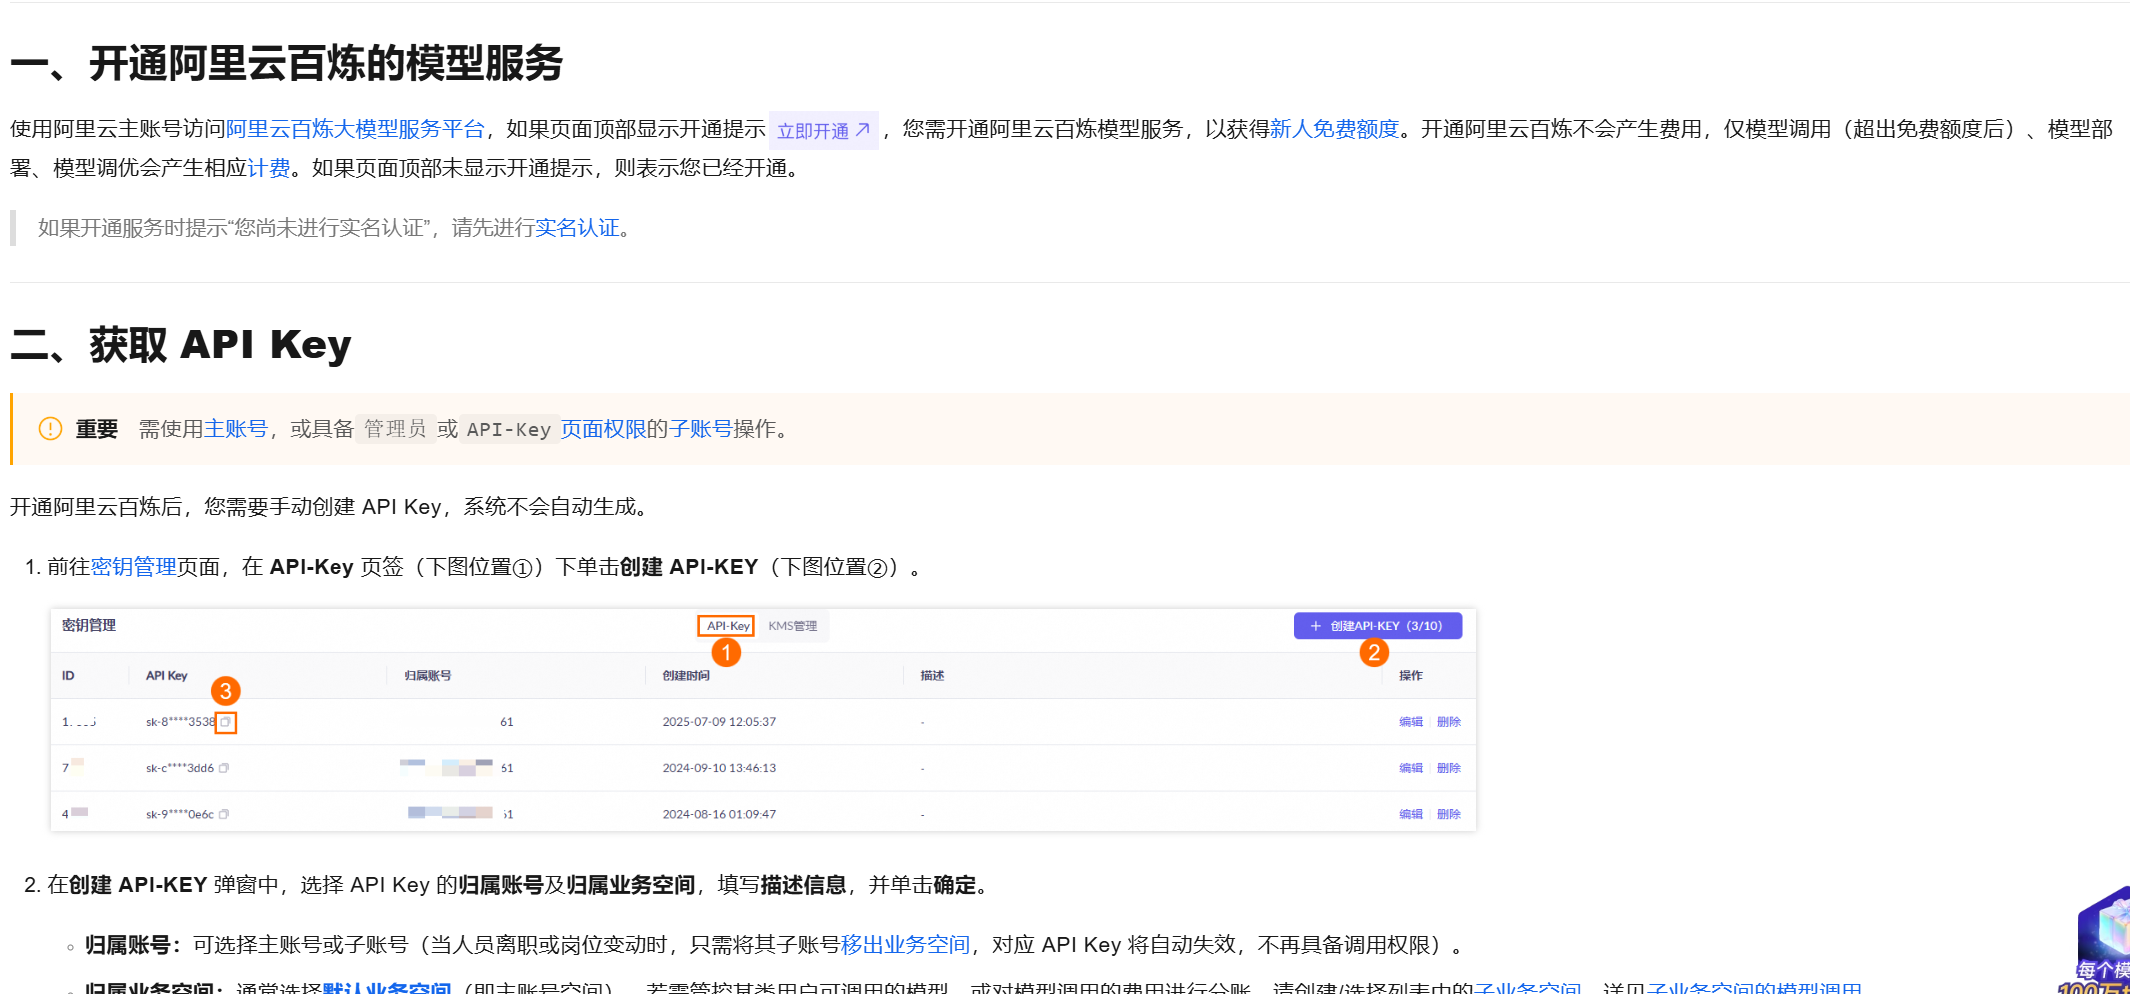This screenshot has width=2130, height=994.
Task: Open the 新人免费额度 link
Action: 1334,129
